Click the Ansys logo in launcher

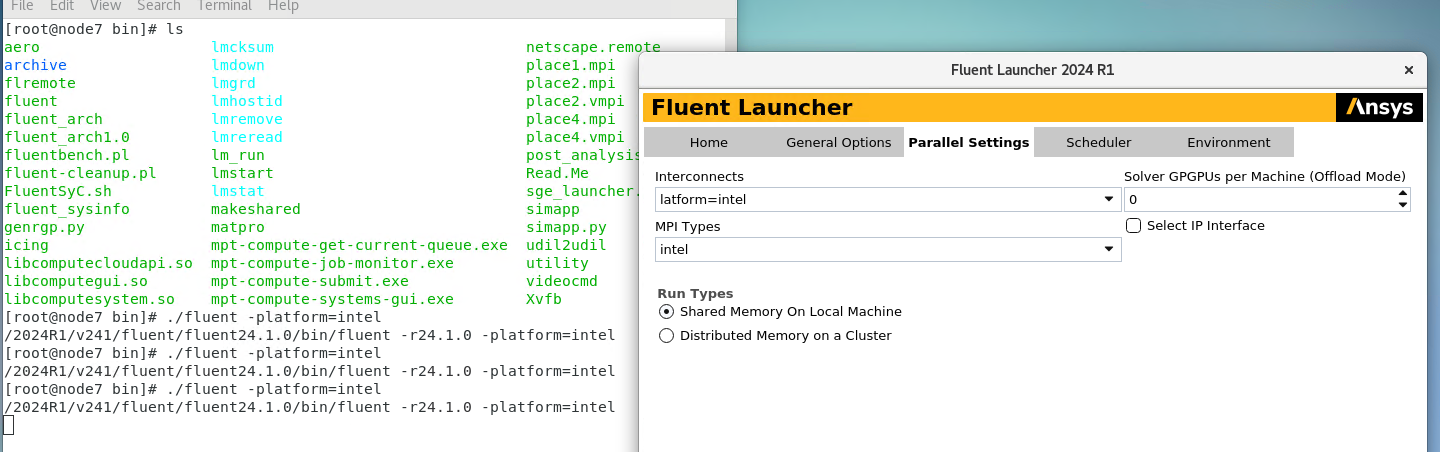[1379, 108]
